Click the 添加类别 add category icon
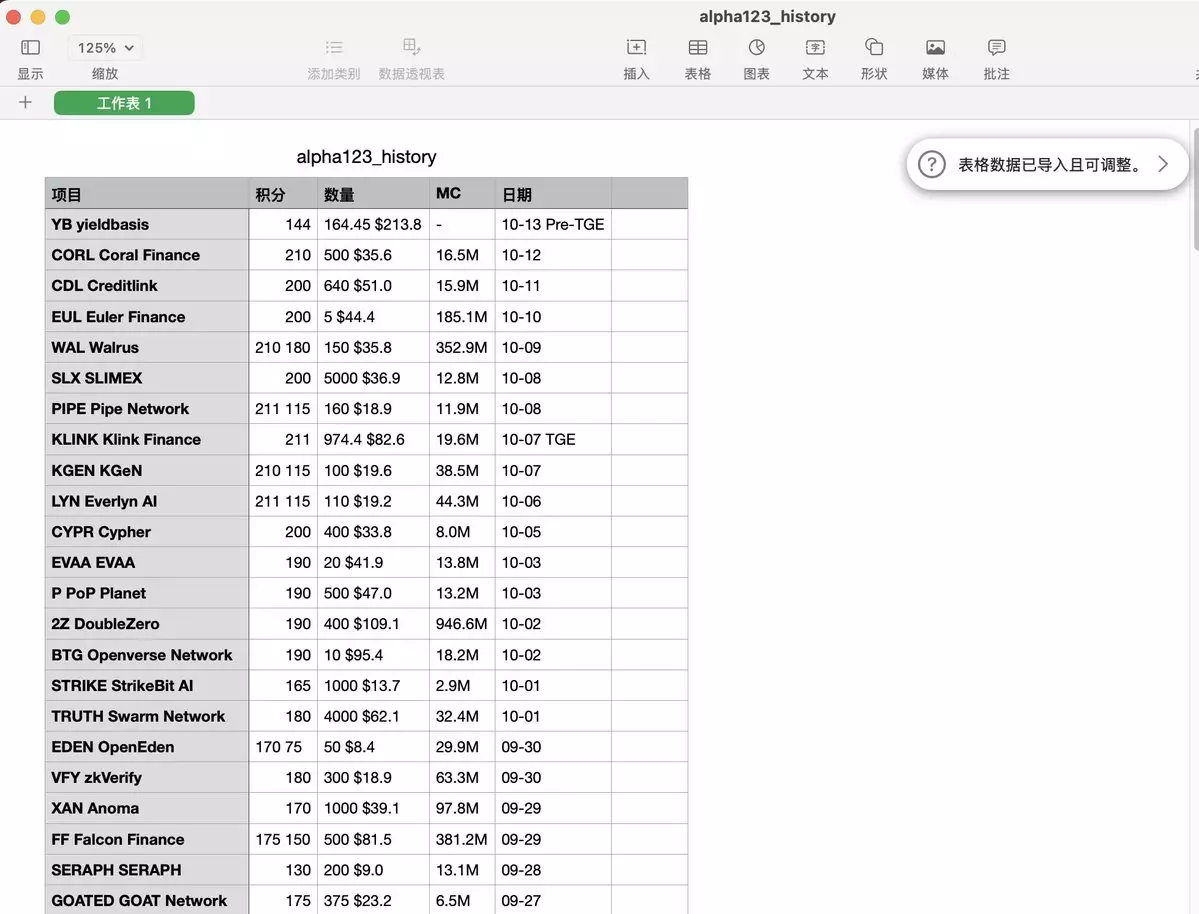Screen dimensions: 1199x914 [334, 47]
